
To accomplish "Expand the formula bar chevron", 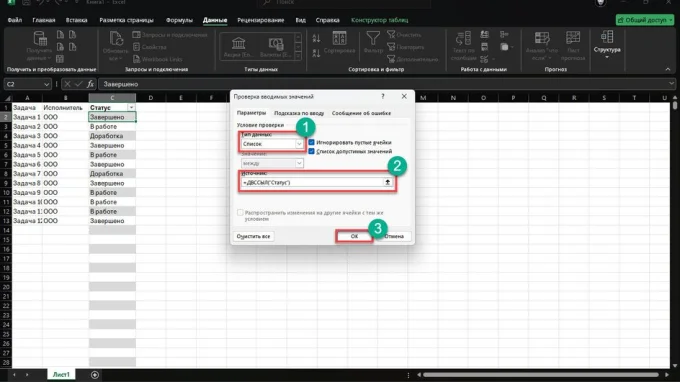I will pyautogui.click(x=671, y=84).
